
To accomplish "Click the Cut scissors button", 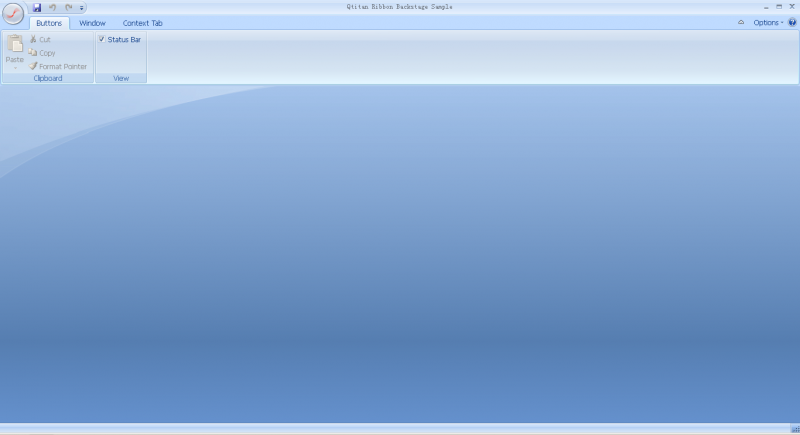I will pos(40,40).
